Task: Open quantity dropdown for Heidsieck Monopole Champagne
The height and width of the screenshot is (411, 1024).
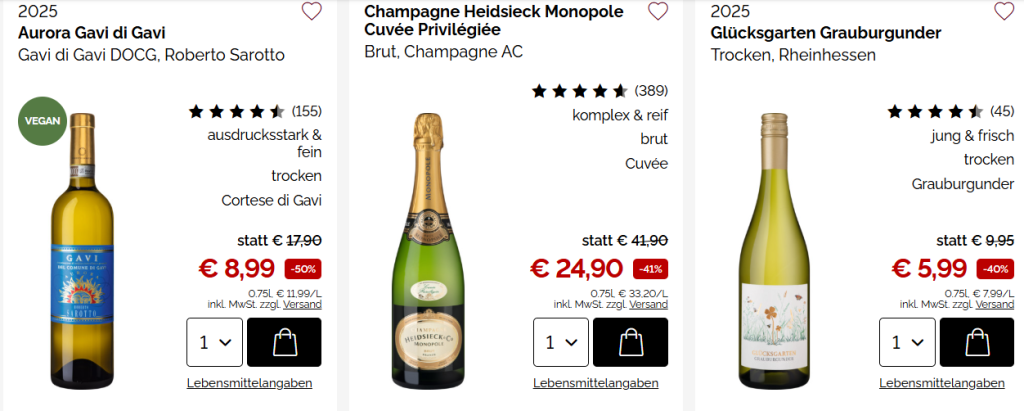Action: click(560, 342)
